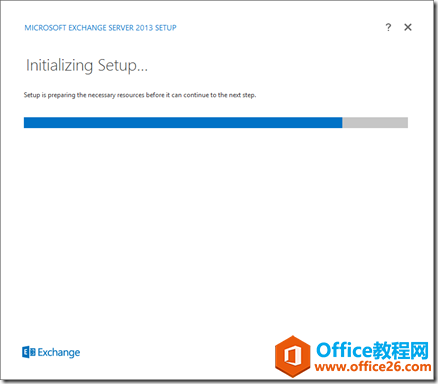This screenshot has width=438, height=384.
Task: Open the www.office26.com link
Action: (373, 367)
